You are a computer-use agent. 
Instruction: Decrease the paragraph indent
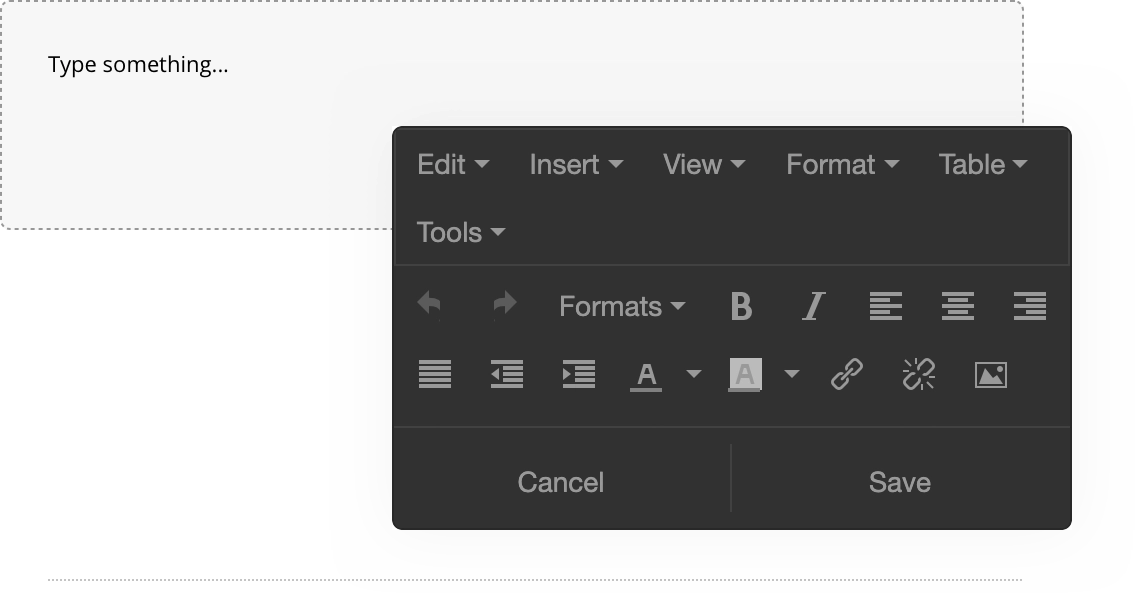(x=506, y=375)
